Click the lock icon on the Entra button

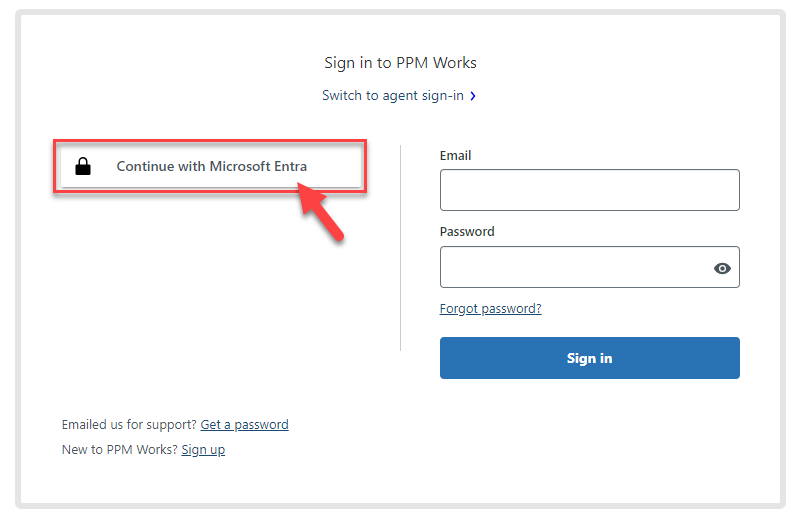[83, 167]
